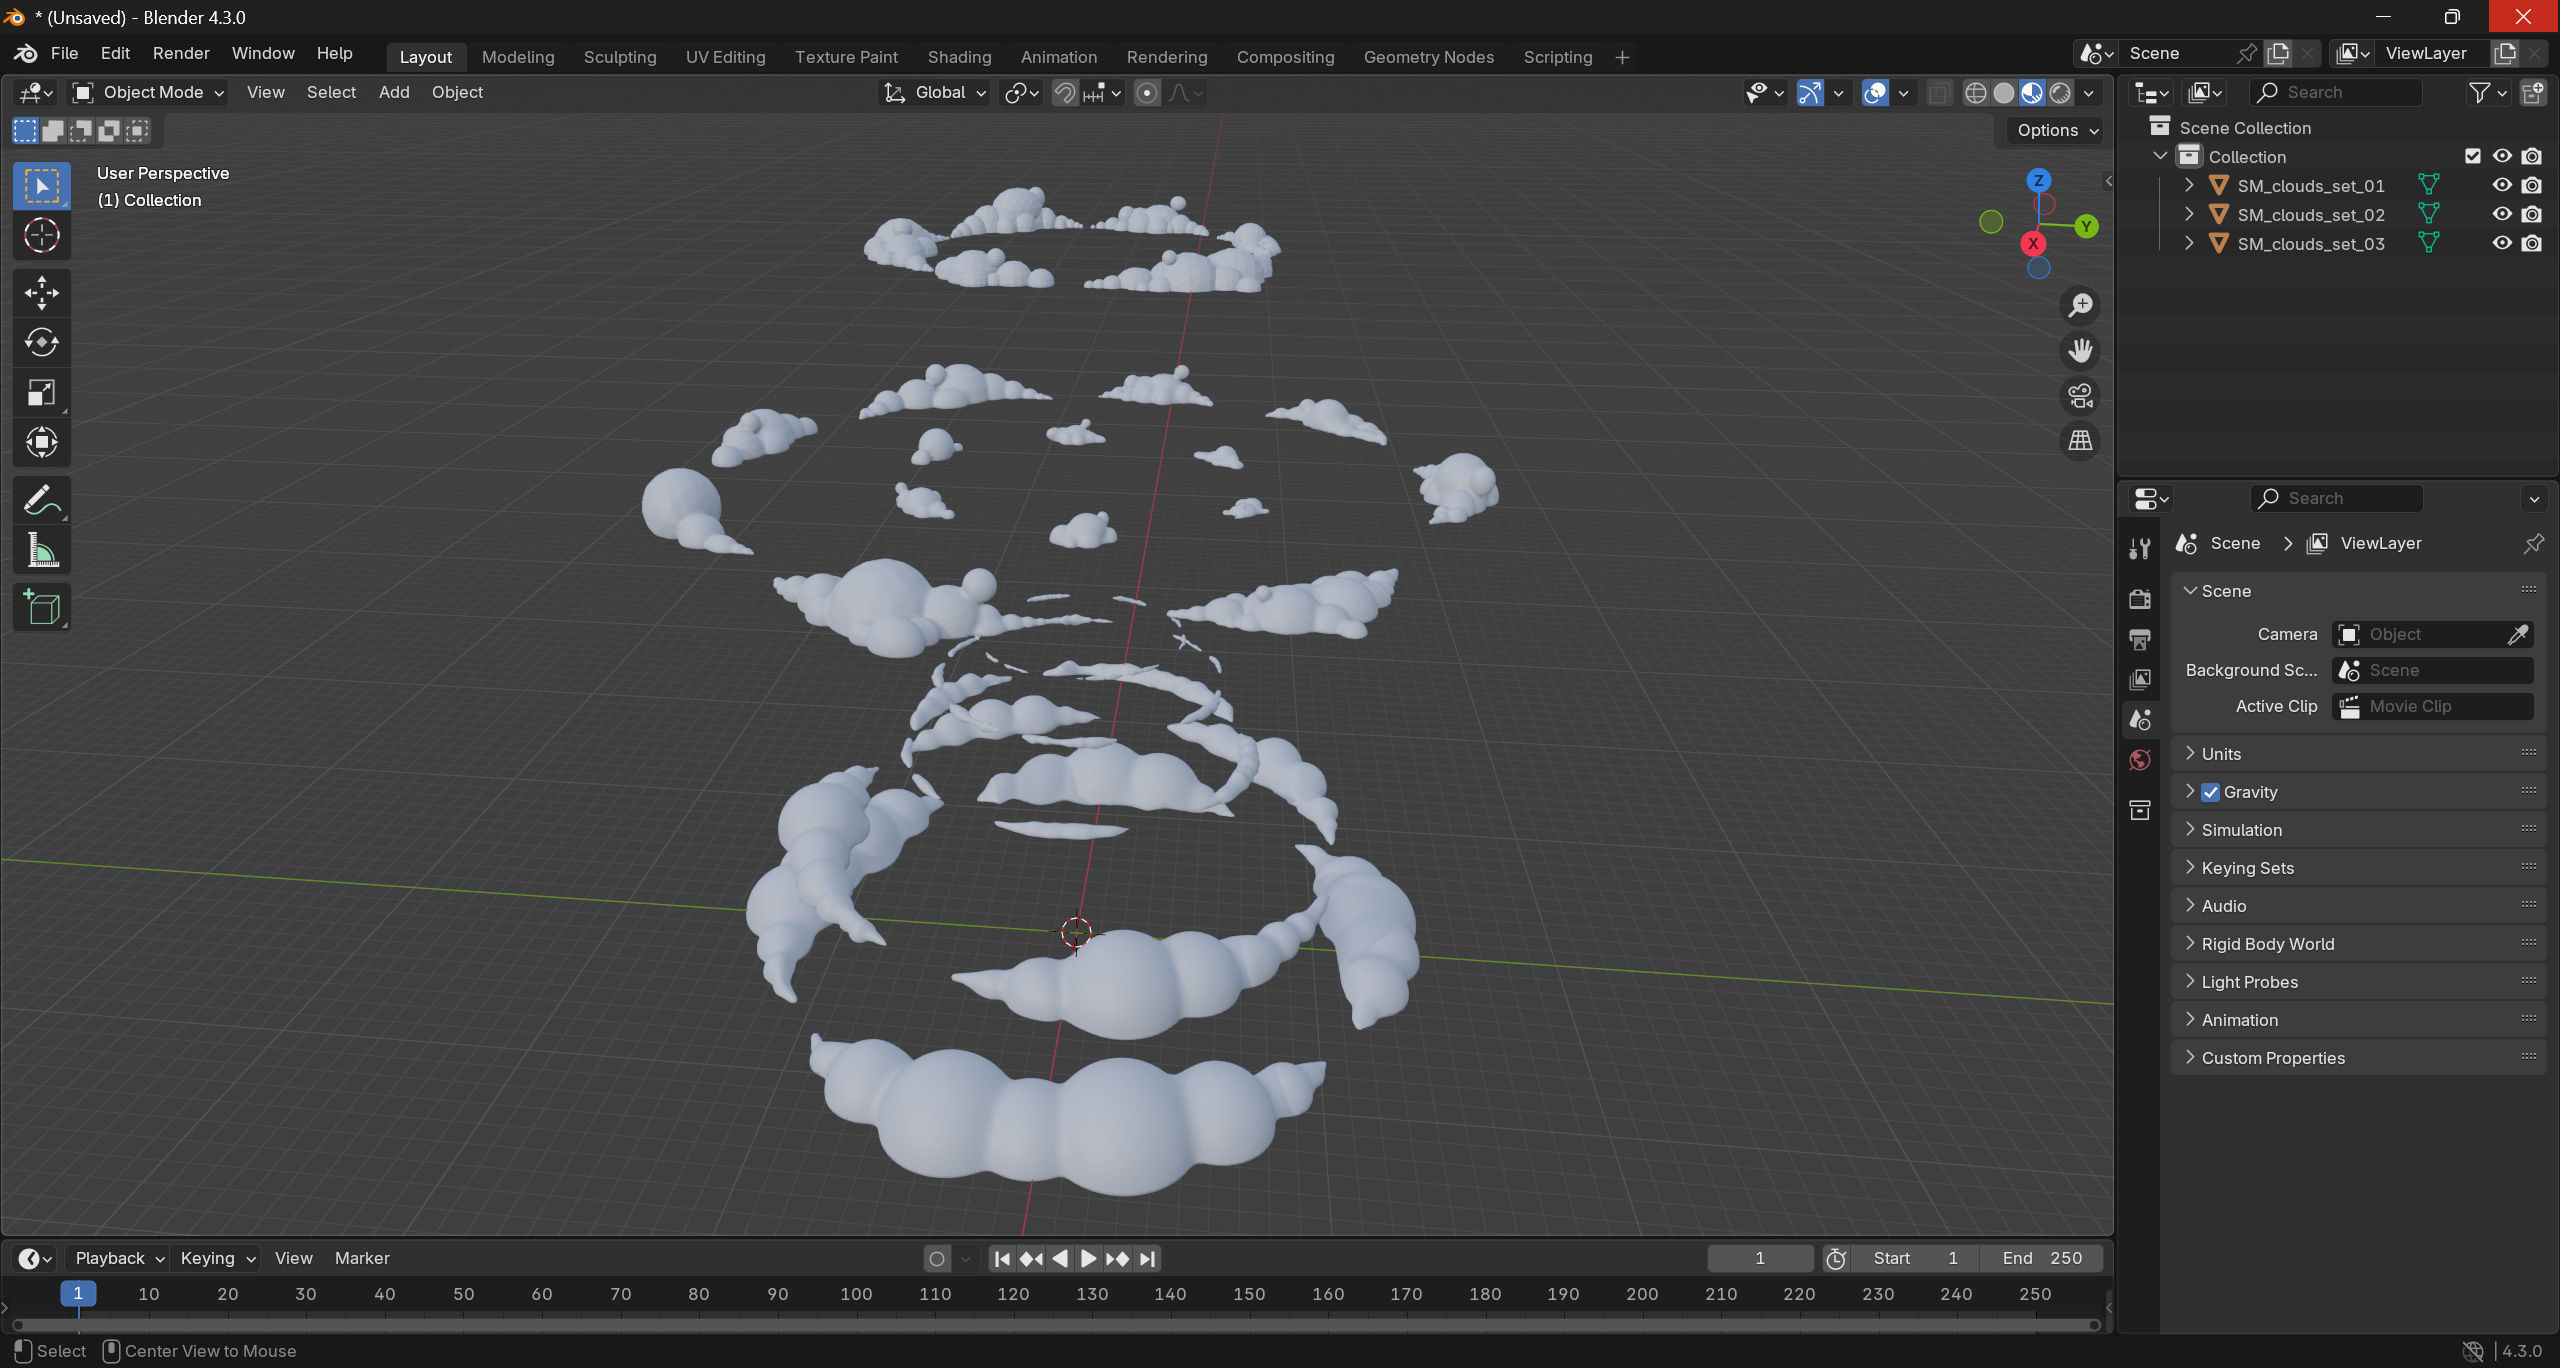
Task: Open the File menu
Action: pos(64,54)
